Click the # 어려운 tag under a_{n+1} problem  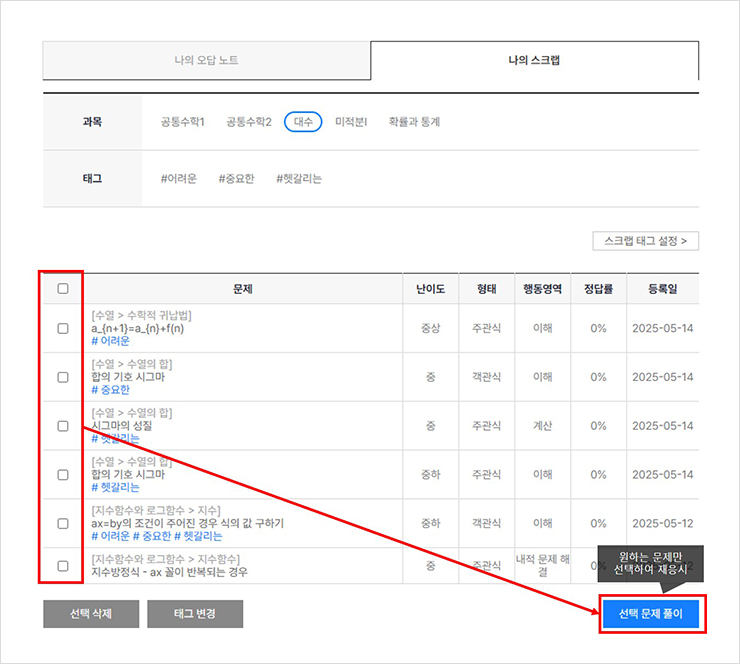pos(110,341)
